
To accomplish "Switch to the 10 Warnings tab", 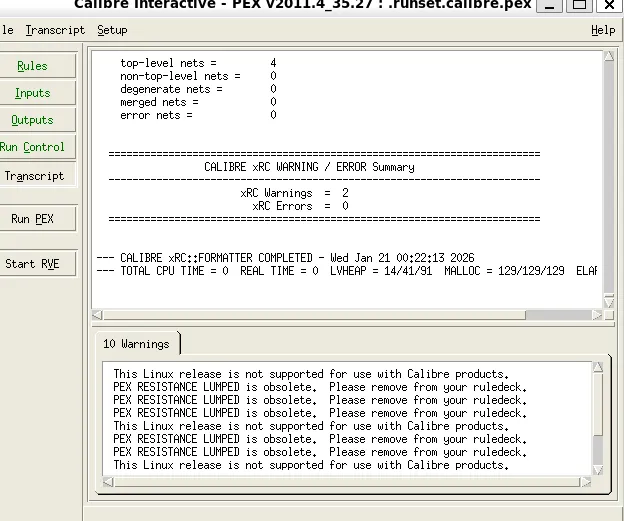I will coord(137,344).
